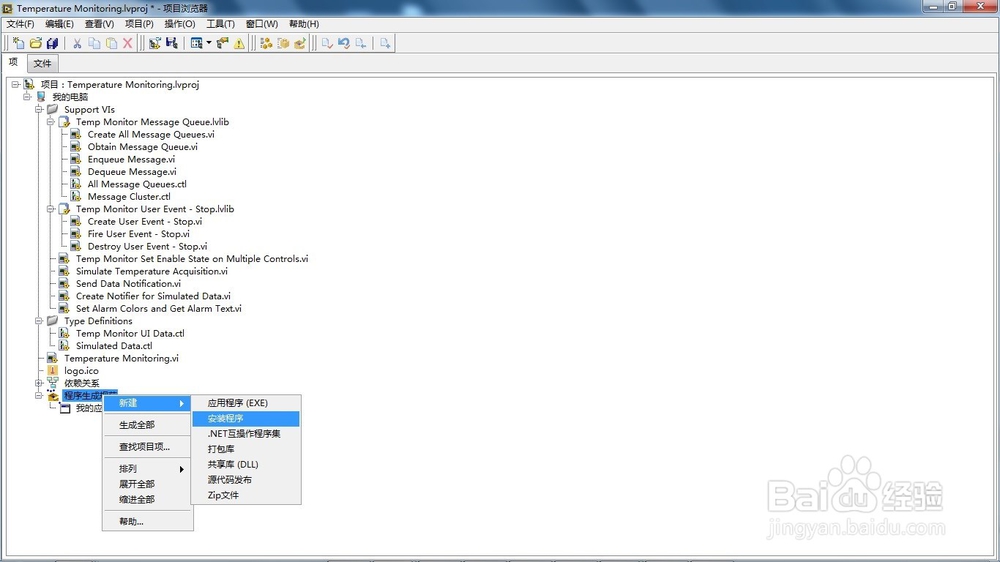The width and height of the screenshot is (1000, 562).
Task: Open the 窗口(W) menu
Action: click(262, 24)
